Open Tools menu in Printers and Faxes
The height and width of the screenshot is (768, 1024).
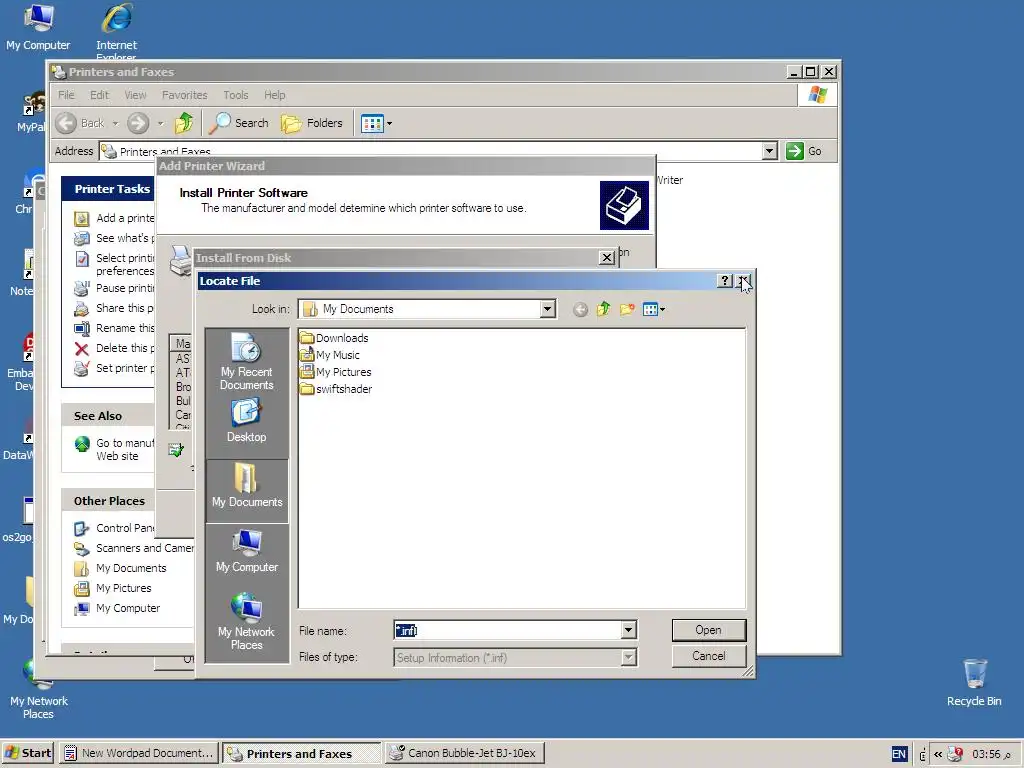(236, 95)
